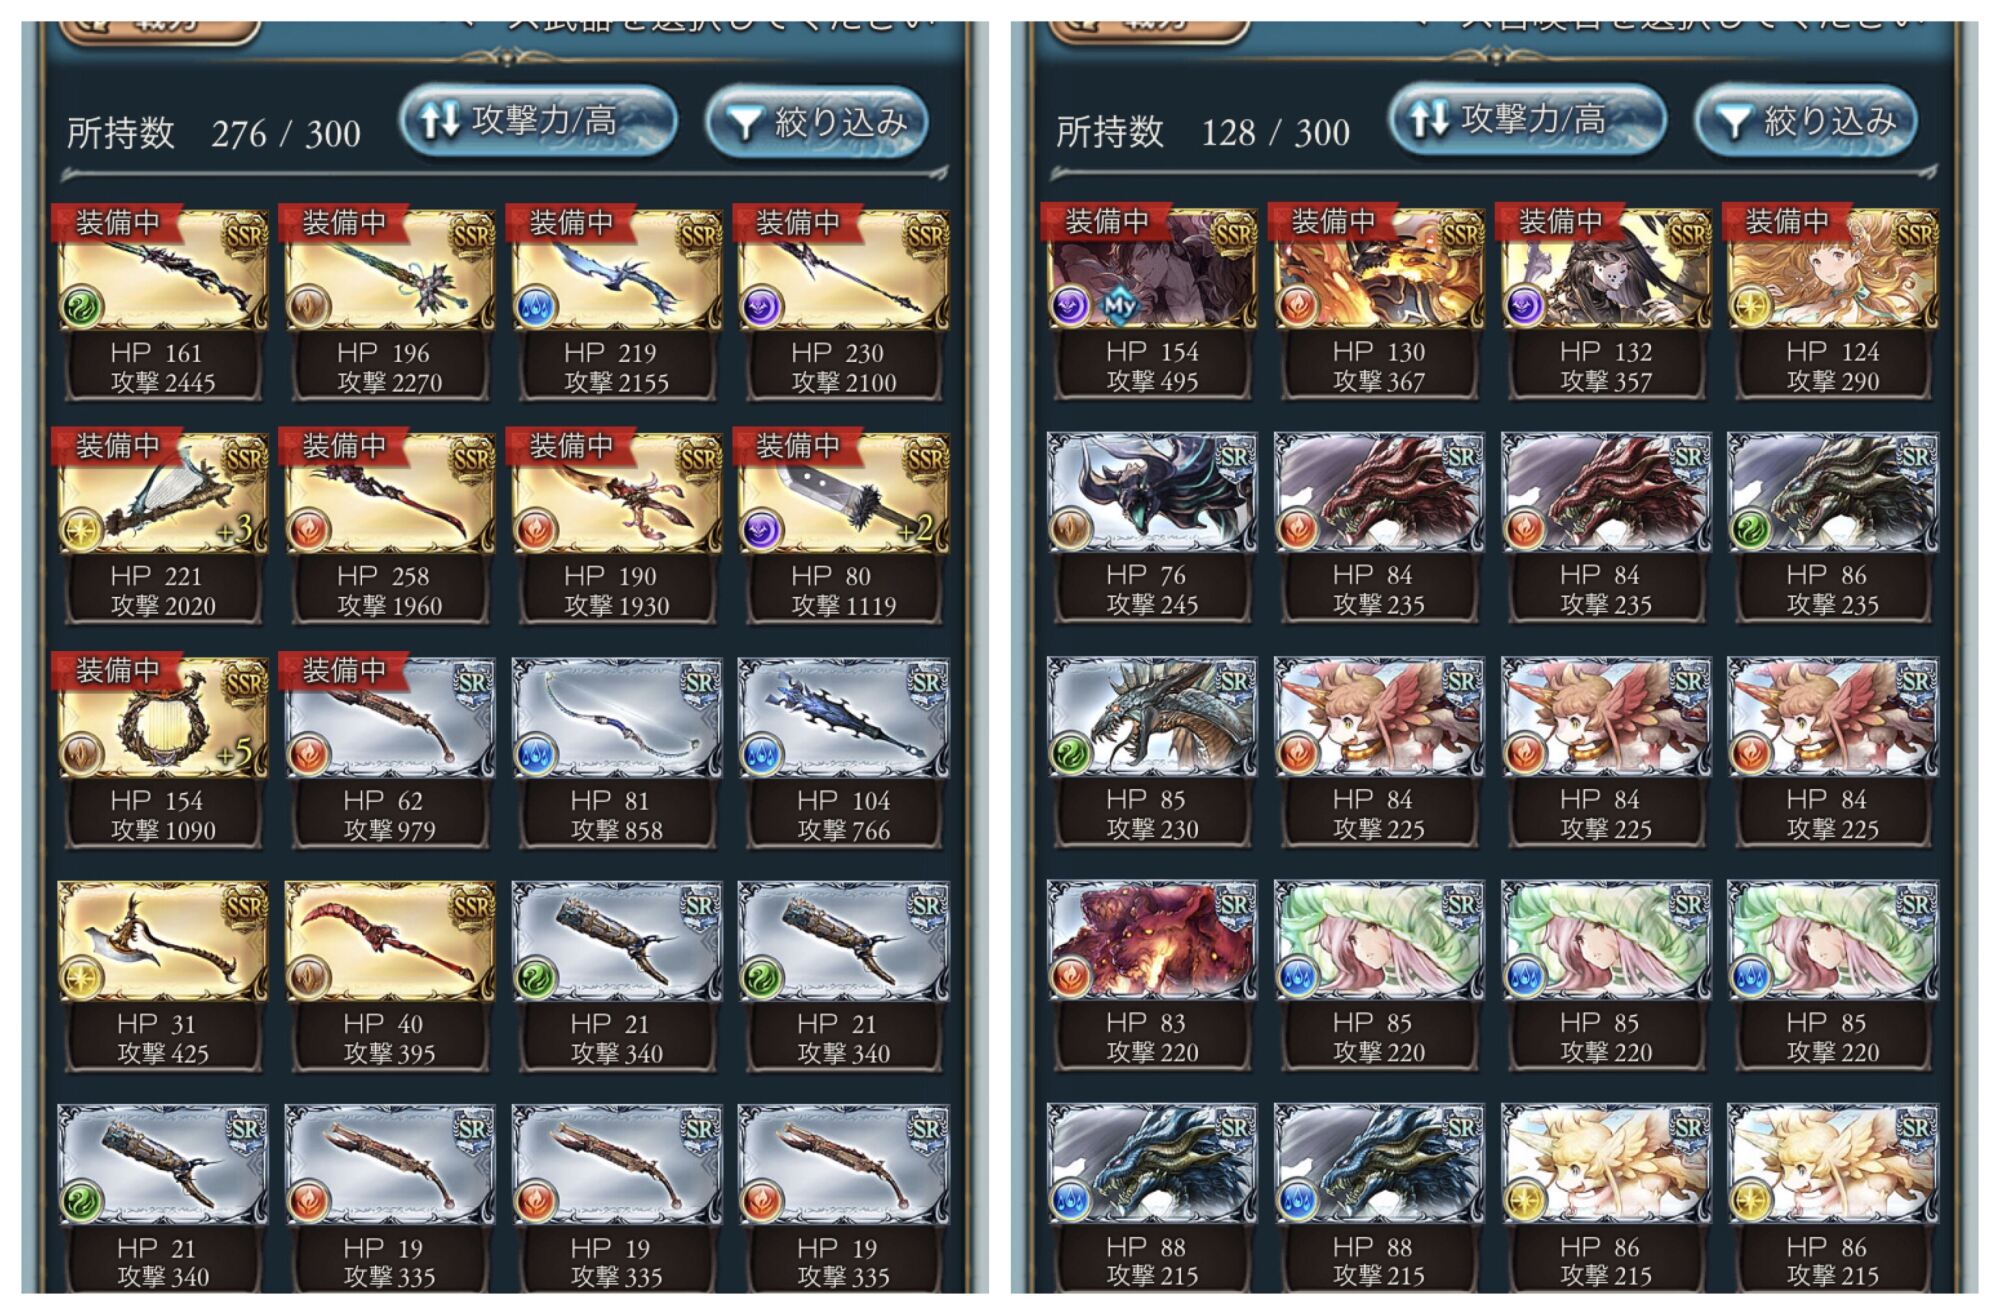Tap 絞り込み filter in summon list
The image size is (2000, 1304).
tap(1806, 121)
